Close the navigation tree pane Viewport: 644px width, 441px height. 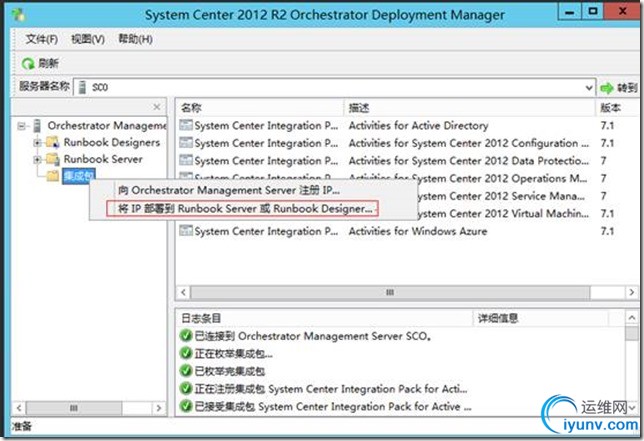[x=156, y=107]
